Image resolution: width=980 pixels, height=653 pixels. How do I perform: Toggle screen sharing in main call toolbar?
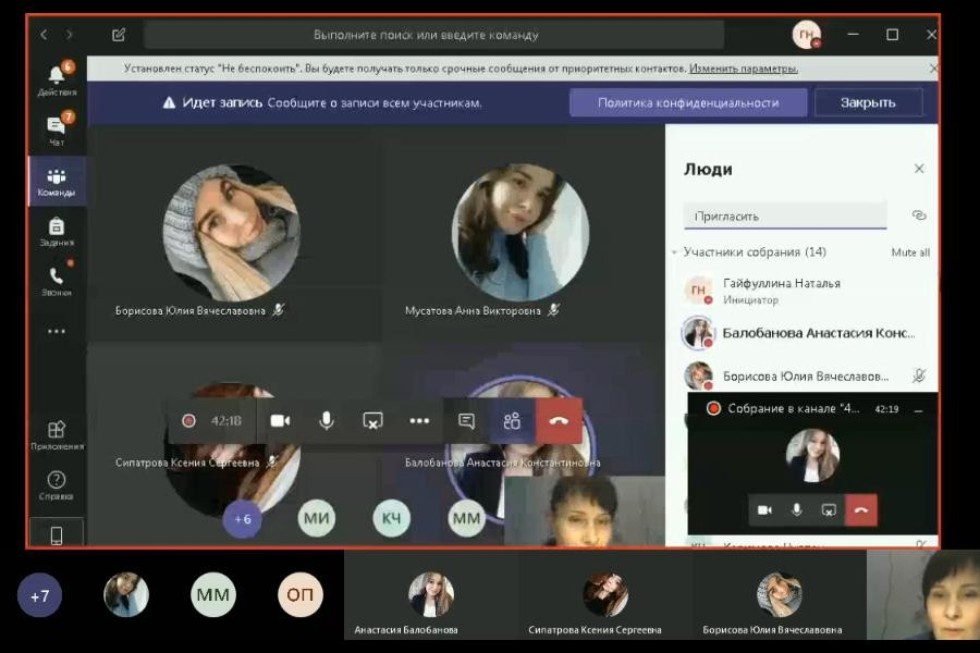coord(372,421)
